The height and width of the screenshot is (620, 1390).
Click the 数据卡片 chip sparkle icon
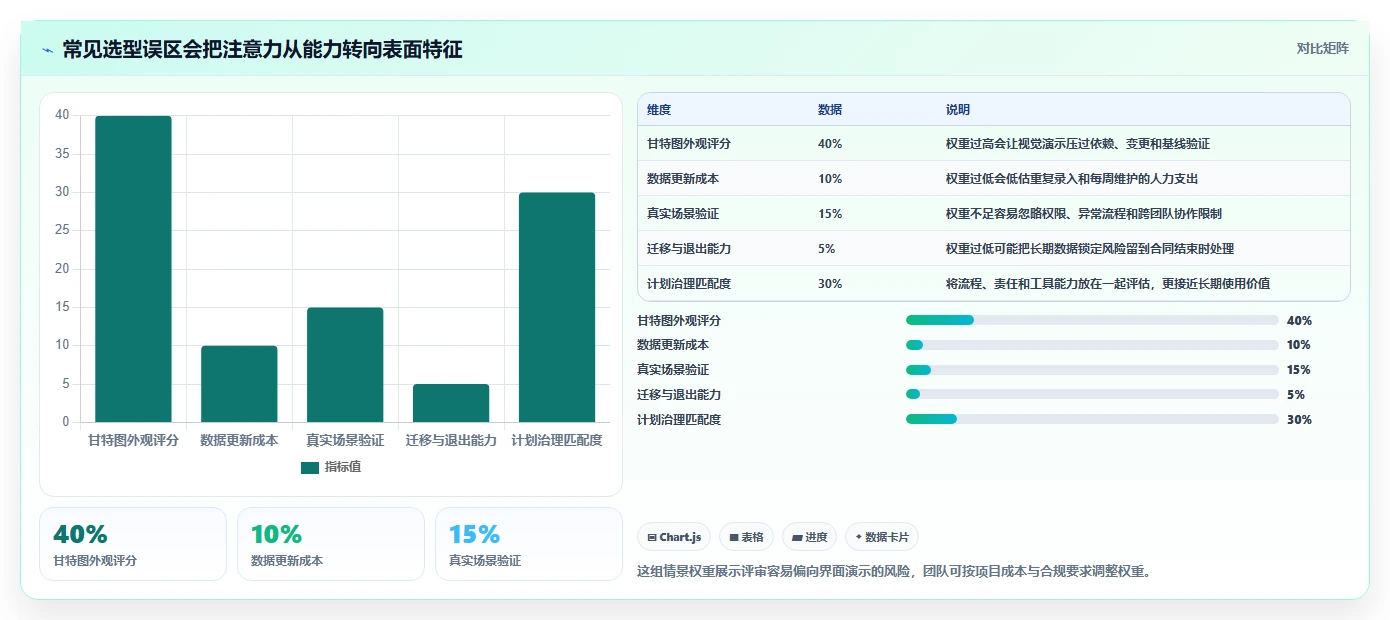click(858, 537)
